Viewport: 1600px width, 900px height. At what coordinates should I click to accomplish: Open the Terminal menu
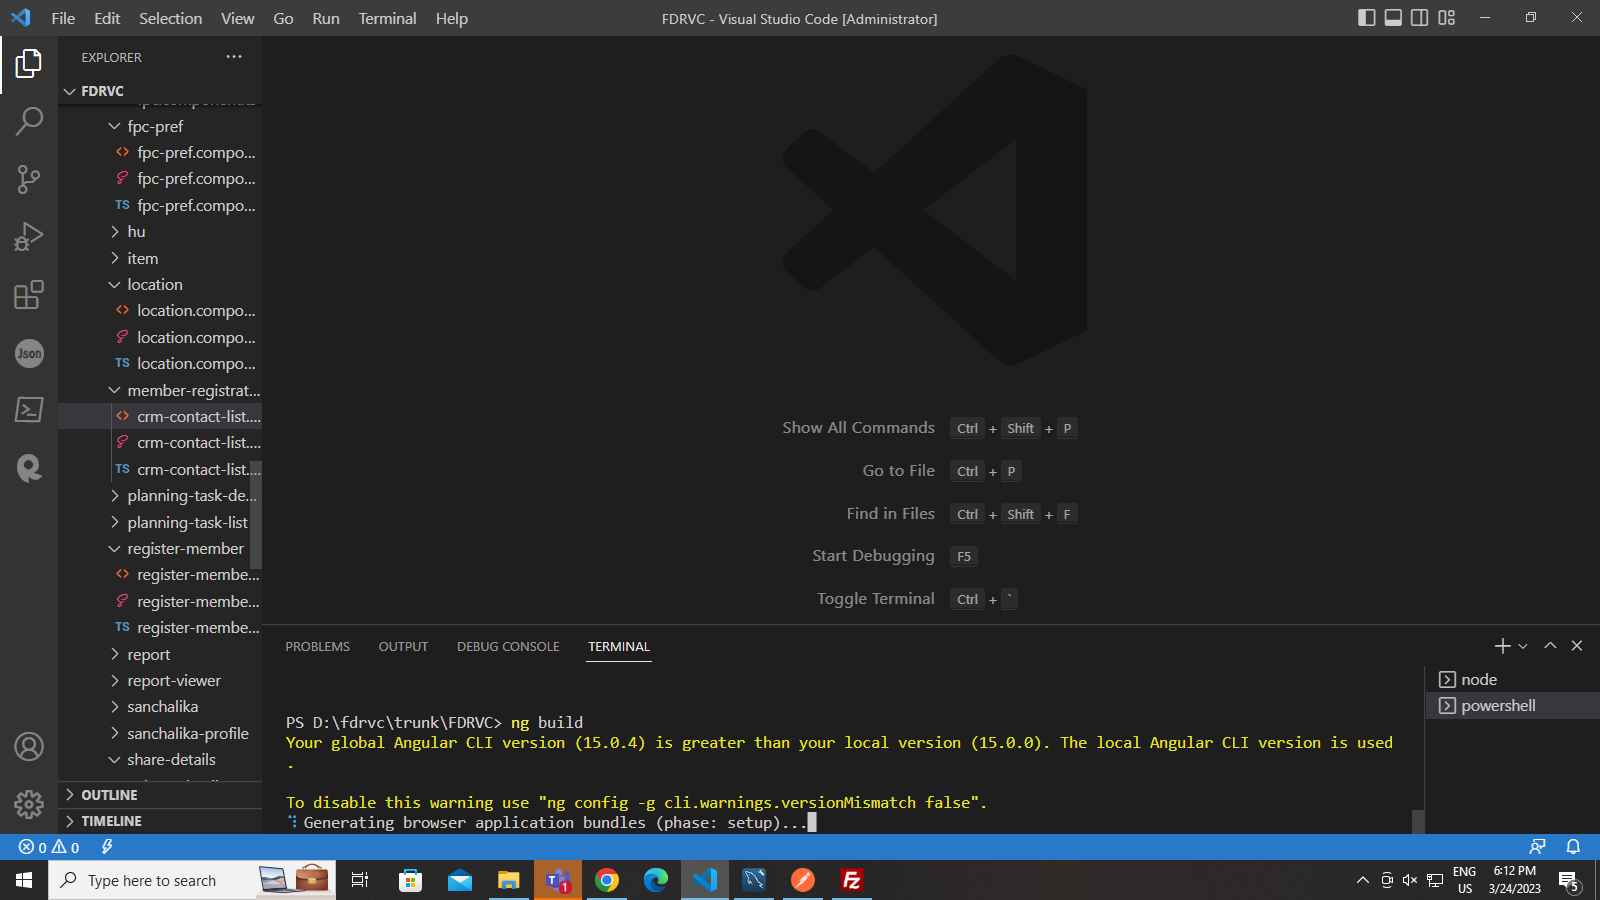pos(387,18)
